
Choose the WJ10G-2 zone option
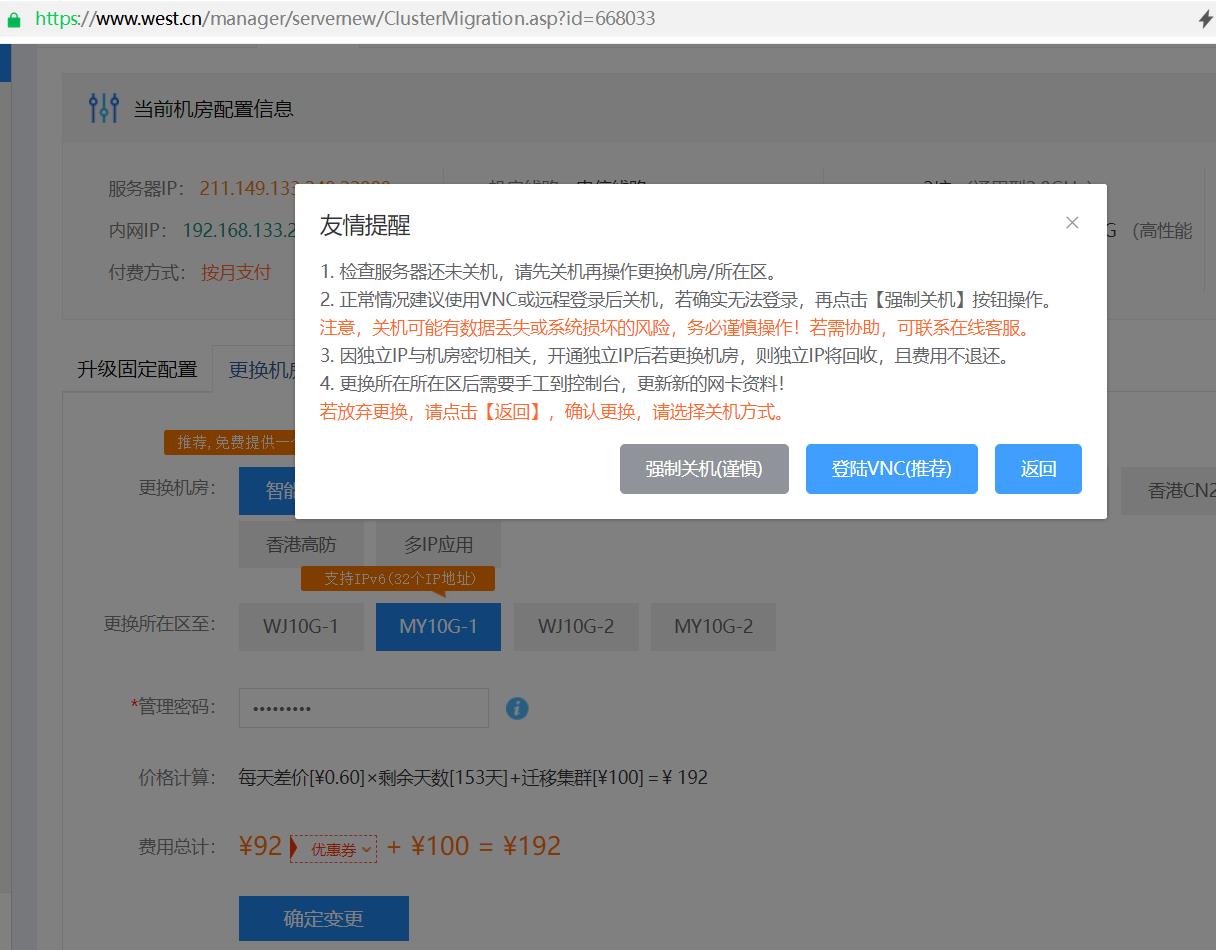coord(576,627)
